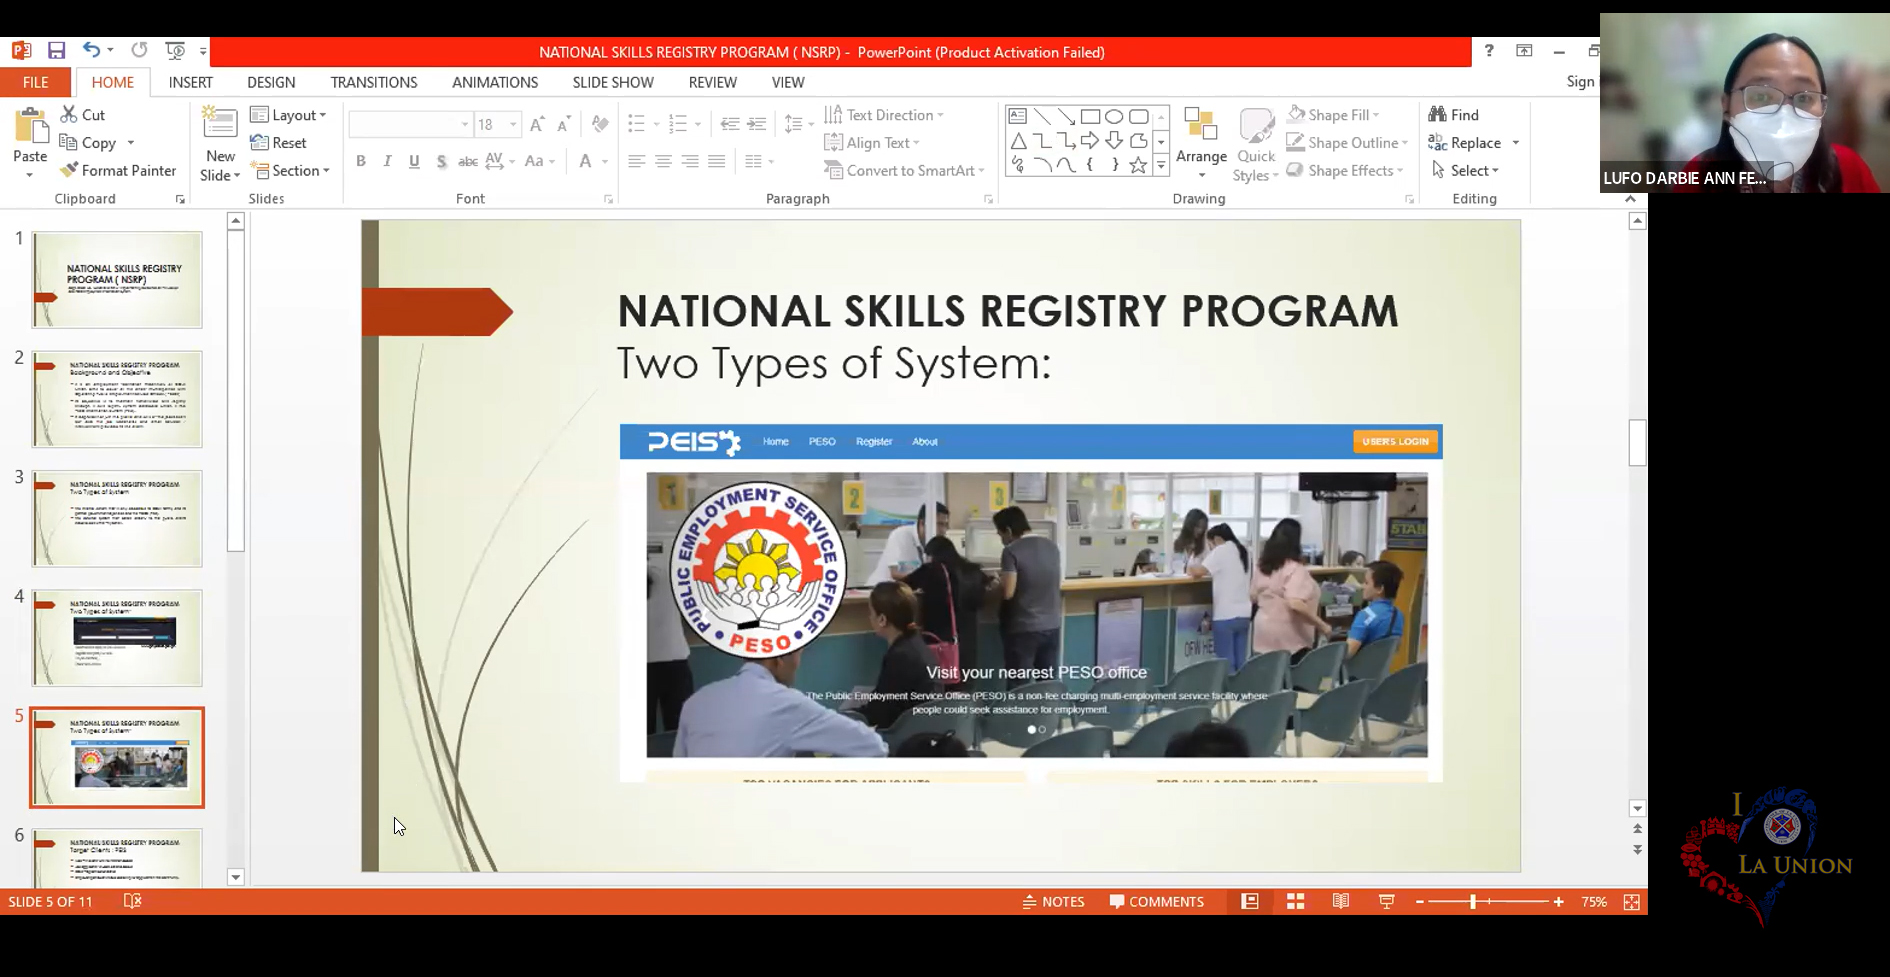Insert a New Slide
The height and width of the screenshot is (977, 1890).
[220, 144]
